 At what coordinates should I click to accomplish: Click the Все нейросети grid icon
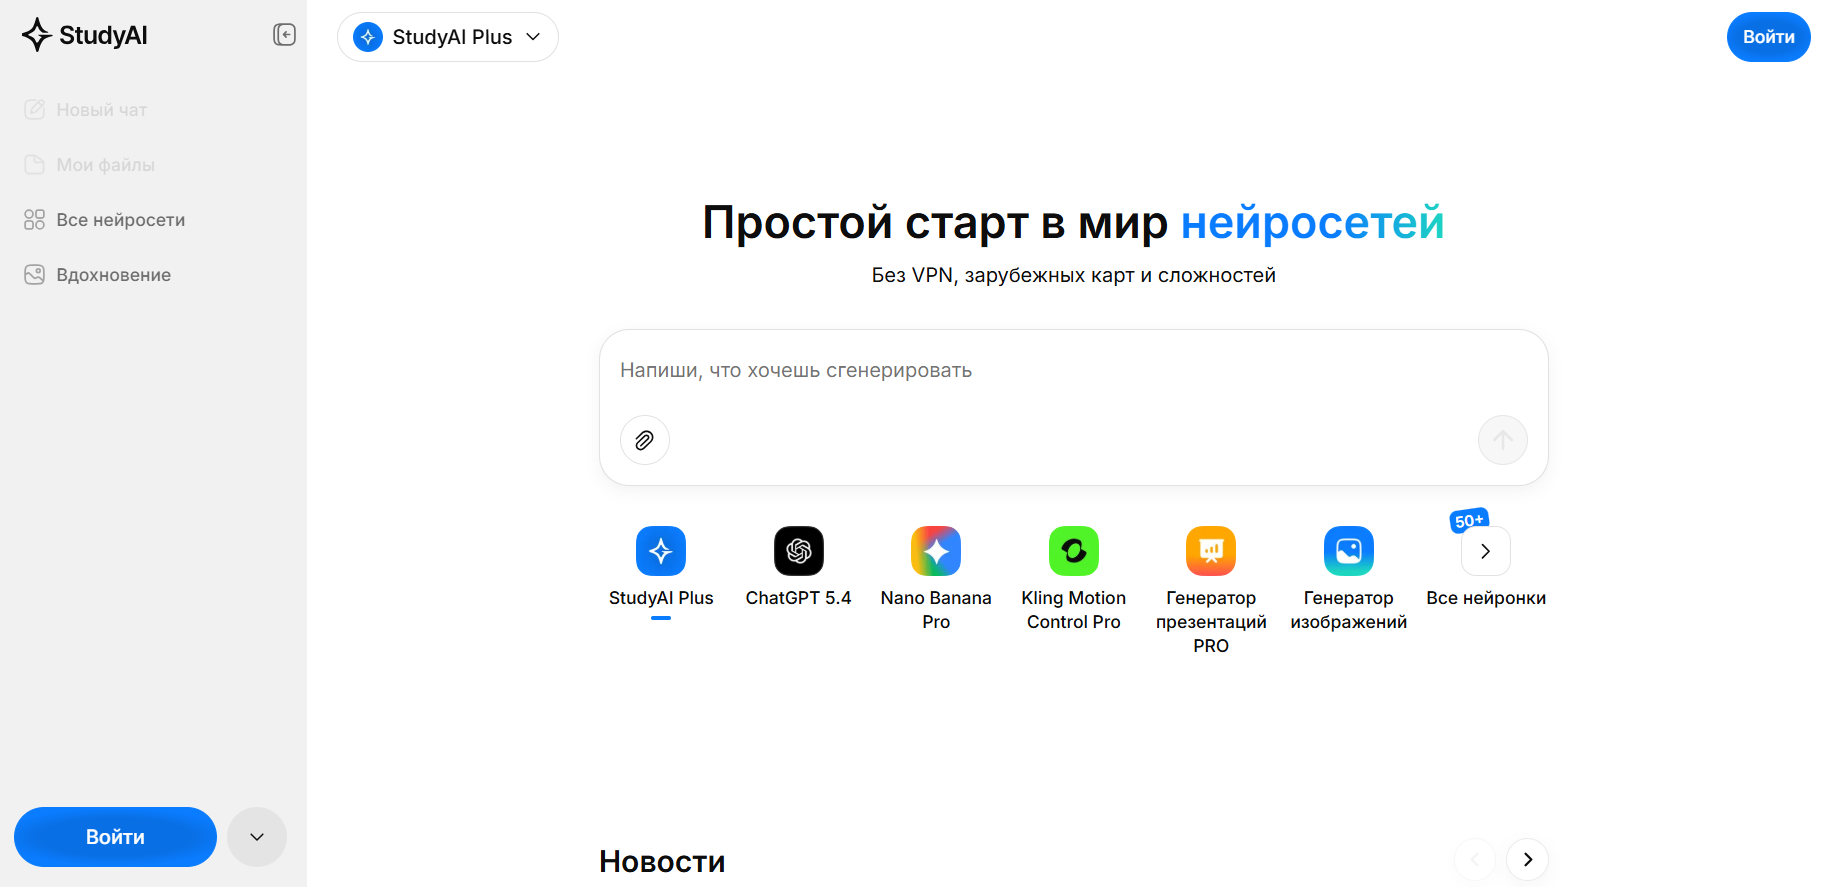coord(35,220)
